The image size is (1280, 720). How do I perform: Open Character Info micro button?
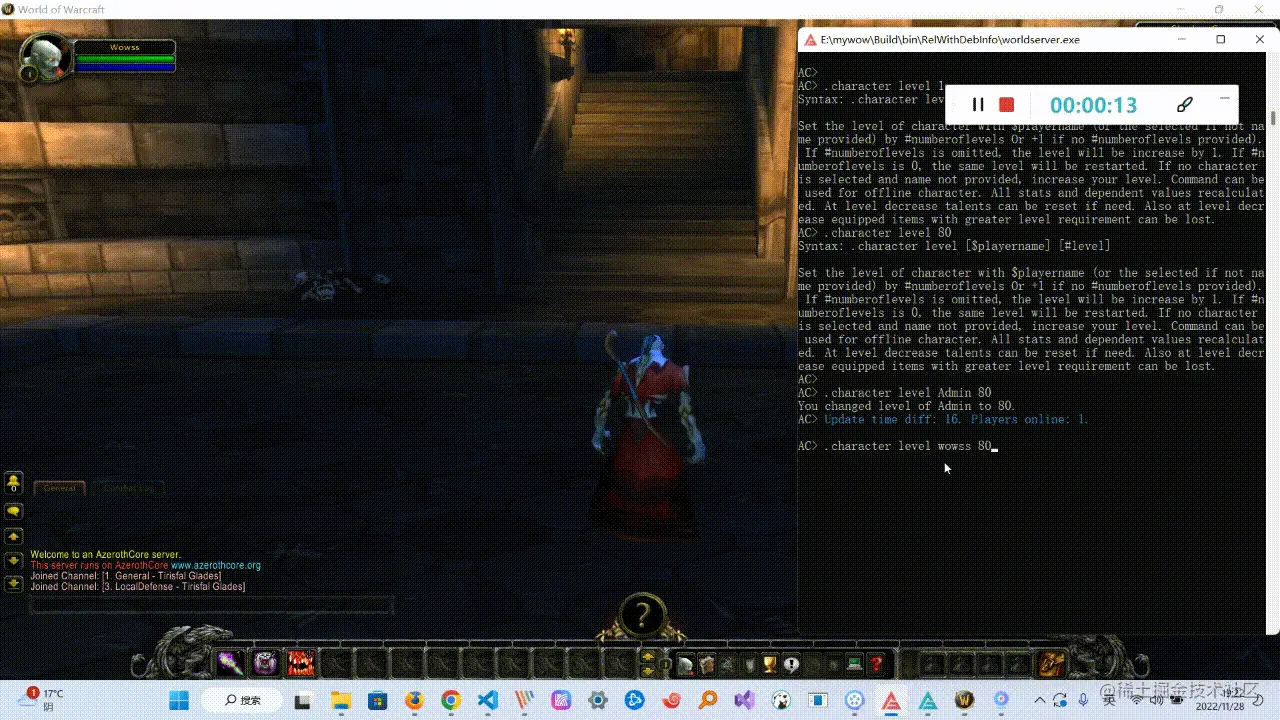point(686,664)
